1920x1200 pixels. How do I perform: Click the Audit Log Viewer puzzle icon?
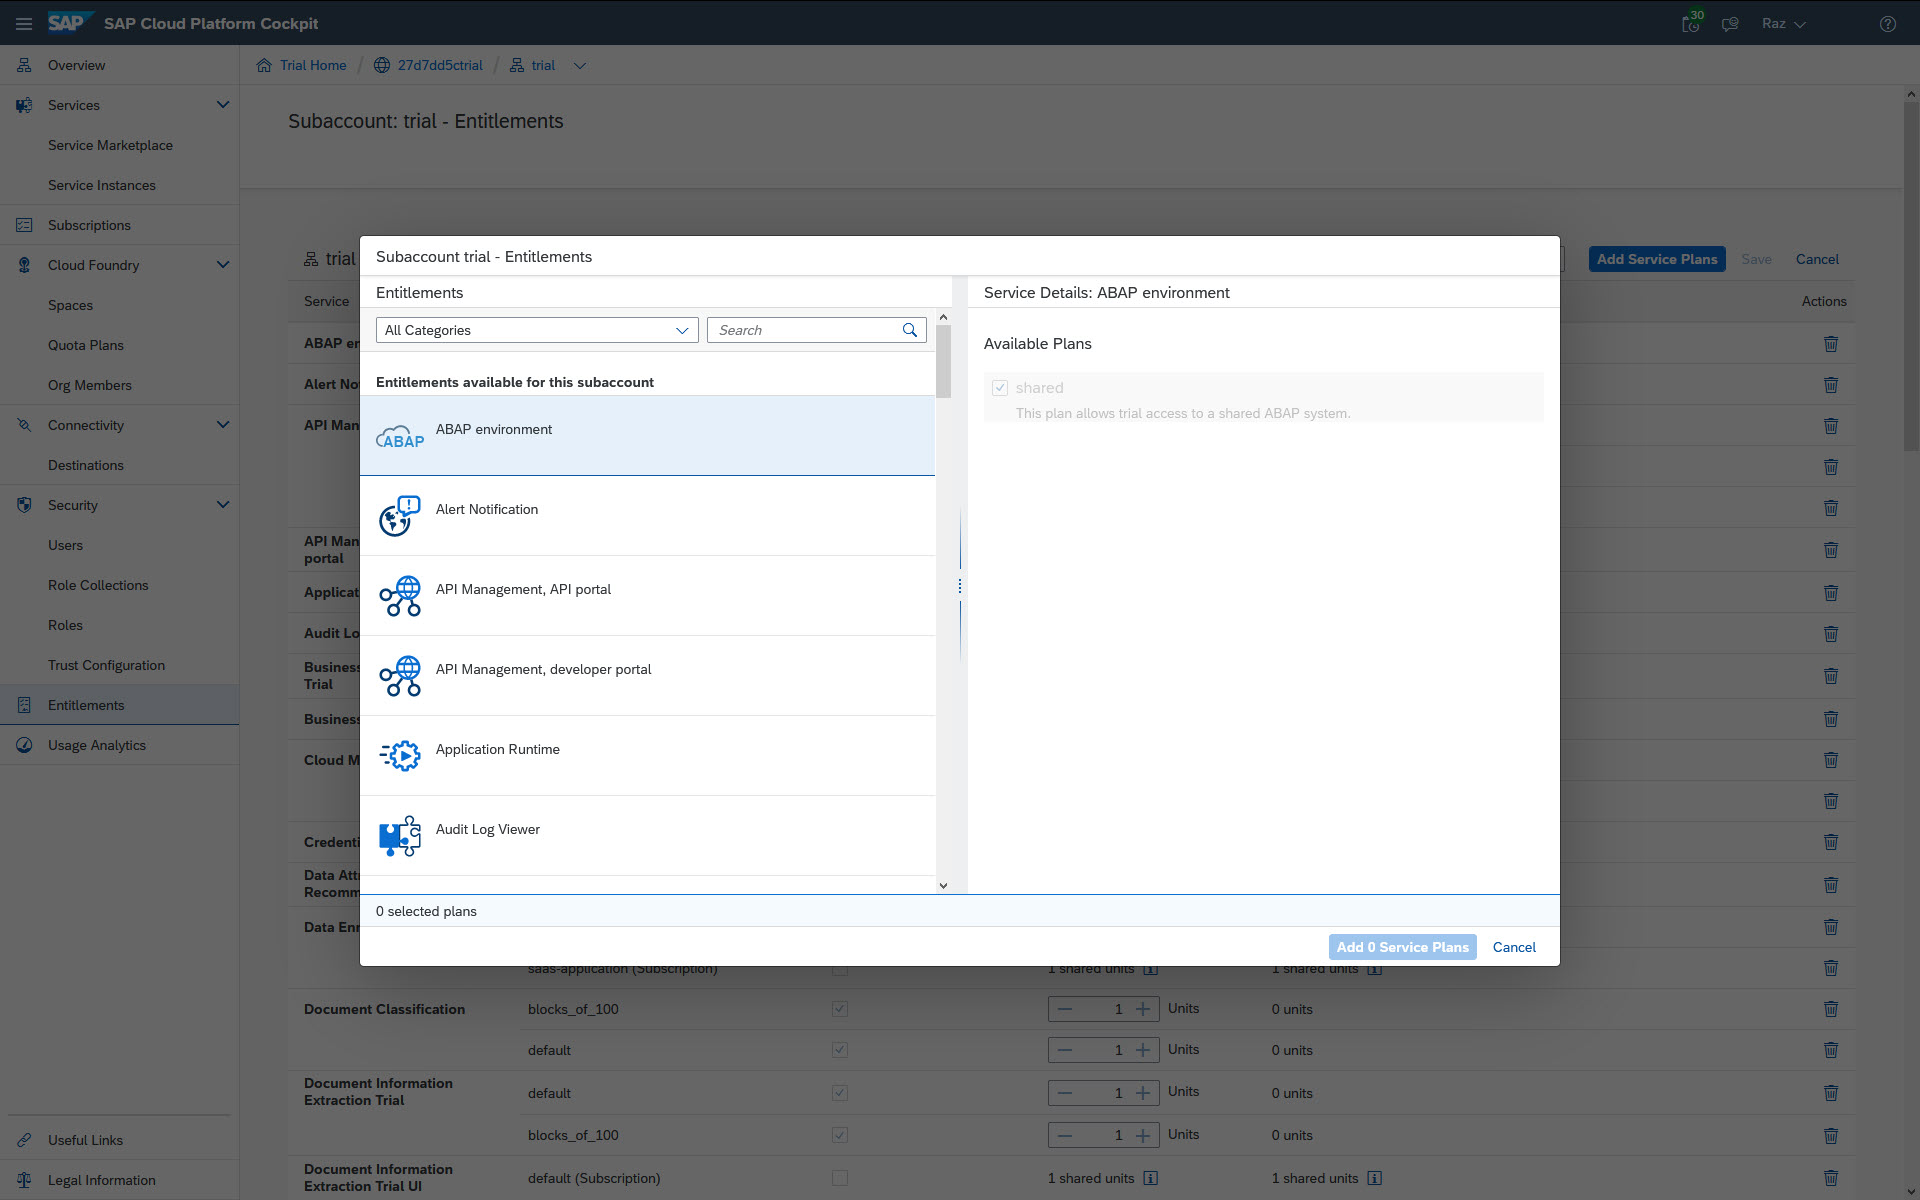pos(400,836)
